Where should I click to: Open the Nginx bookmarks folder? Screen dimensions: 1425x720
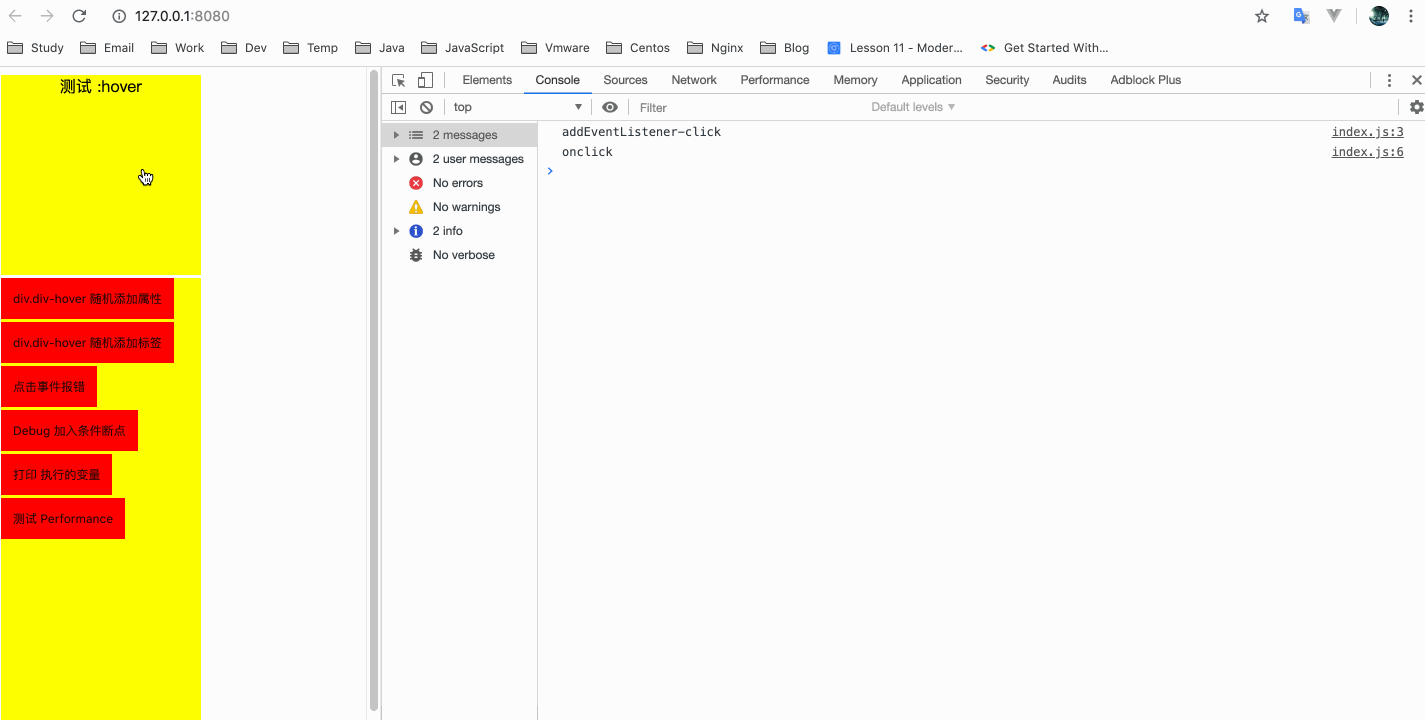pyautogui.click(x=715, y=48)
